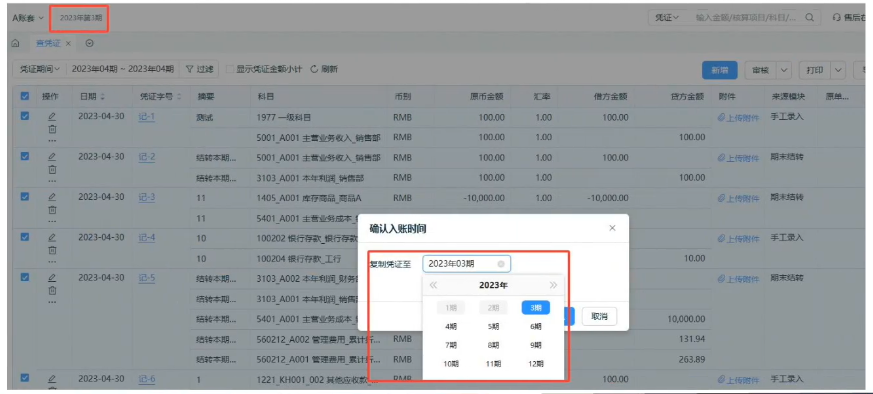Select 7期 in the period picker

[451, 345]
